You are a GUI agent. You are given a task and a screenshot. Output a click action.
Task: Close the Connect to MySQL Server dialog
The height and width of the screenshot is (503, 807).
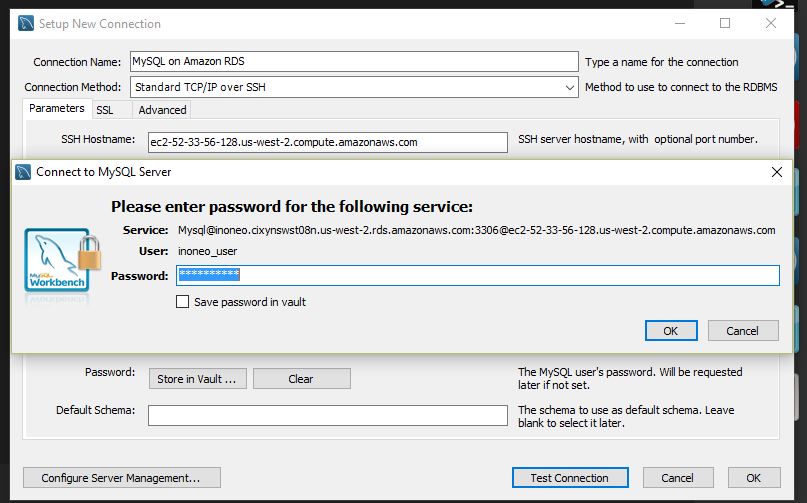pos(777,172)
